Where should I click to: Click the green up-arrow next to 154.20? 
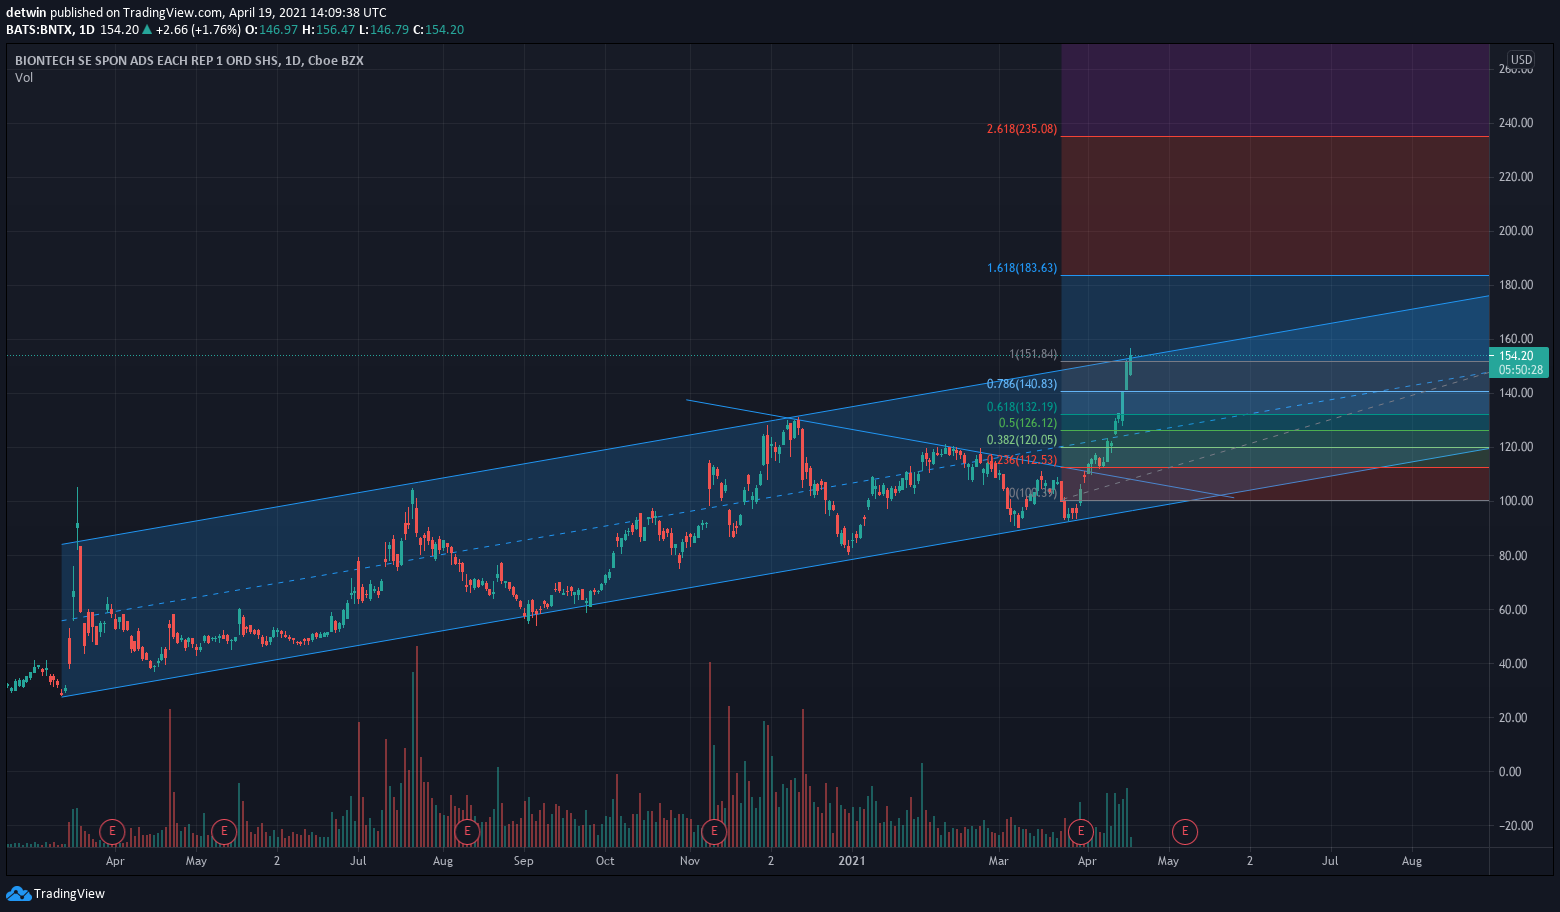coord(146,29)
